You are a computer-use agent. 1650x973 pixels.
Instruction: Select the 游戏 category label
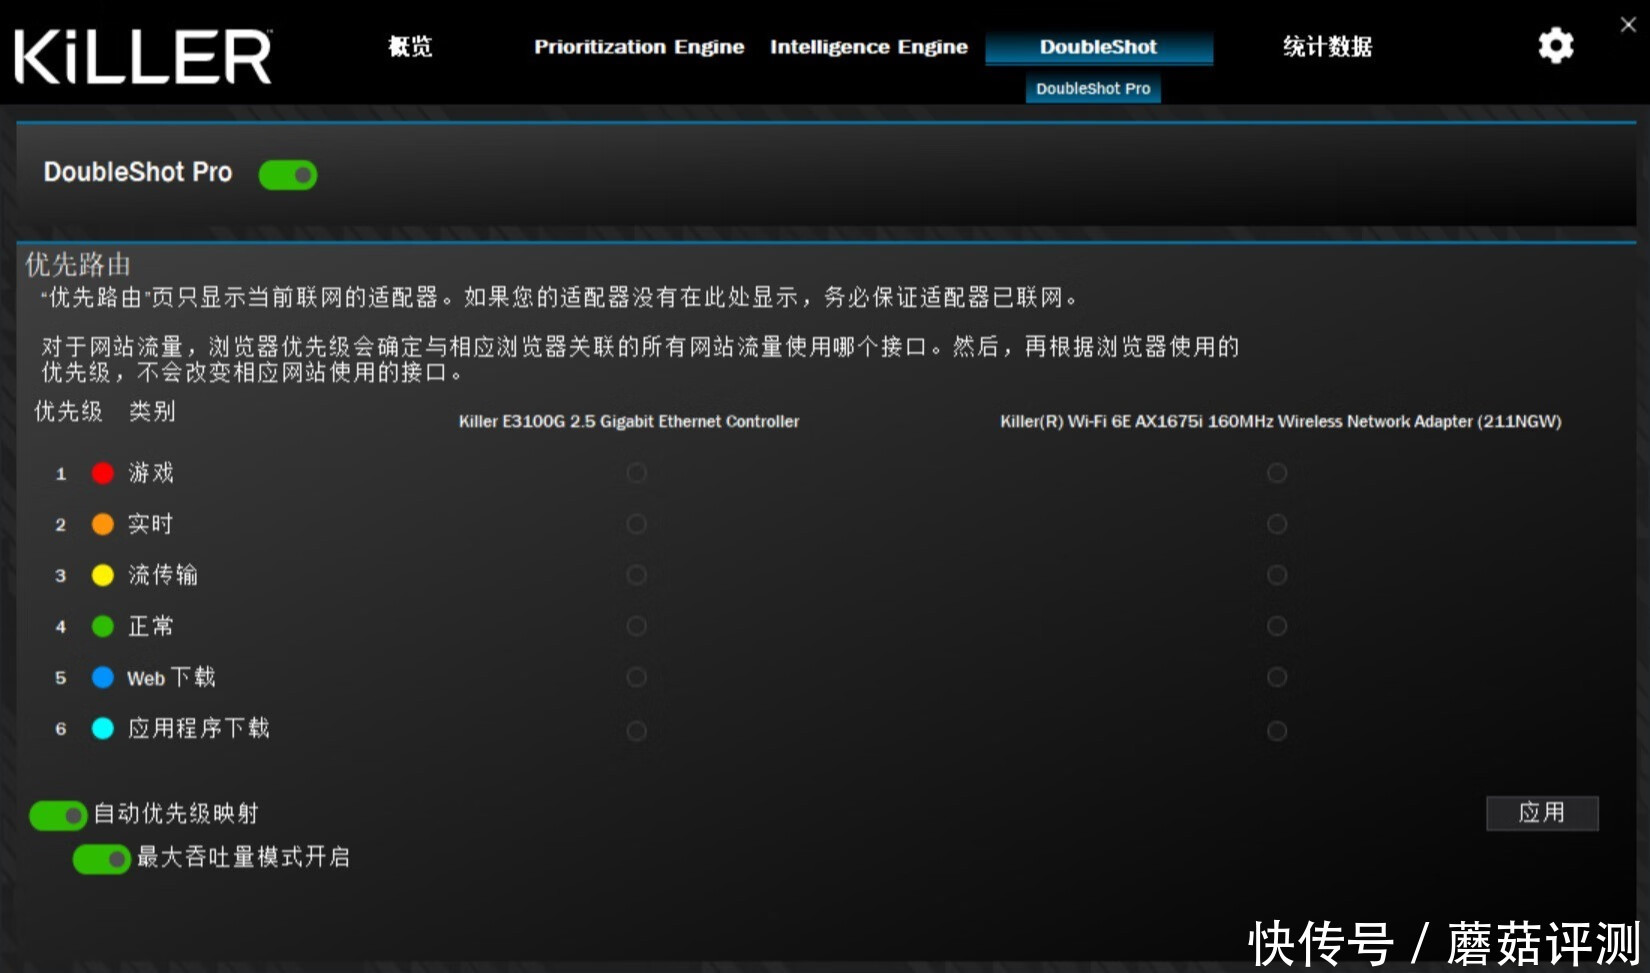point(151,473)
